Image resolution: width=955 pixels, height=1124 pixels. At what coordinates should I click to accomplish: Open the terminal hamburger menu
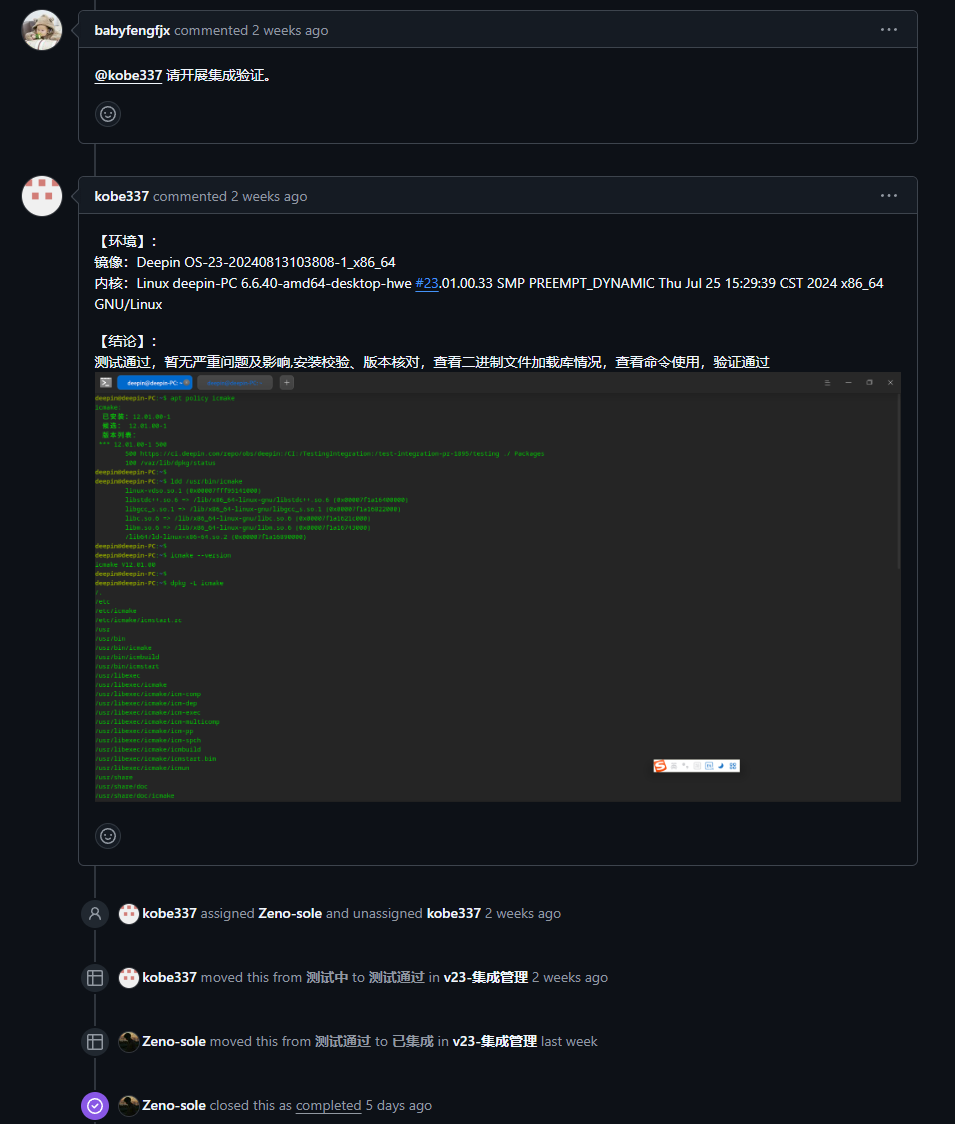coord(825,382)
